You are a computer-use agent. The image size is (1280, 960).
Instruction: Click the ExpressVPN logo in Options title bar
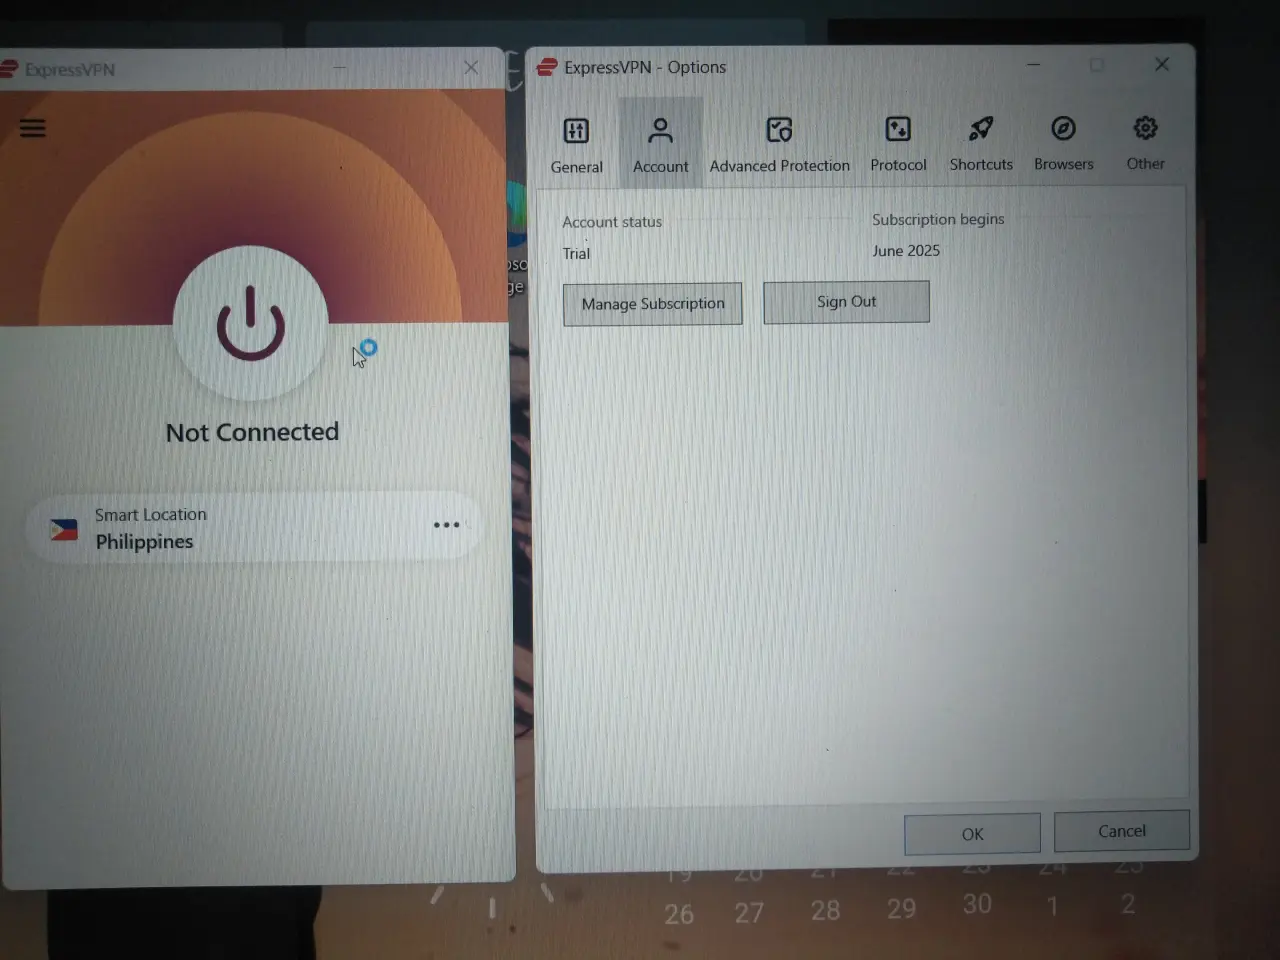(547, 67)
